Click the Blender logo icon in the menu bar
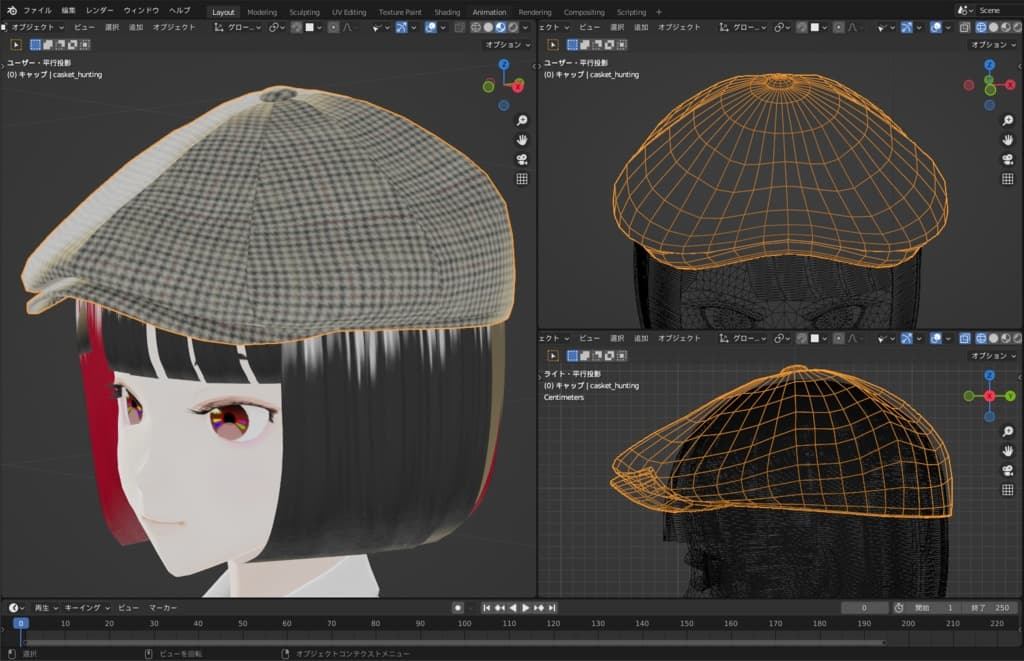Image resolution: width=1024 pixels, height=661 pixels. click(x=10, y=10)
